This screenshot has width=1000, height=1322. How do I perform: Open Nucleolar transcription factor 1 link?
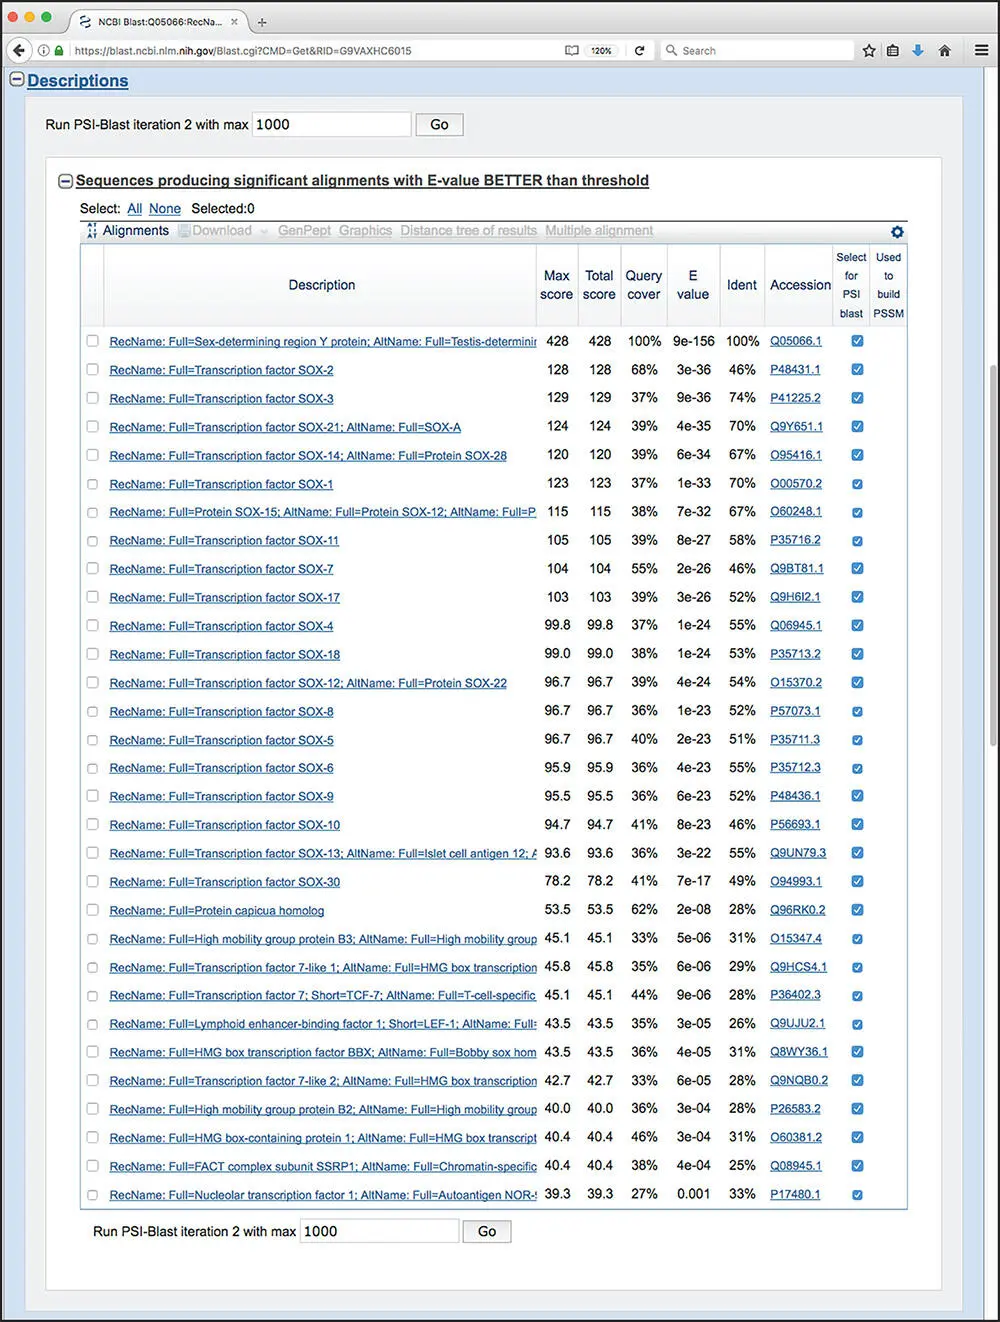(x=323, y=1195)
